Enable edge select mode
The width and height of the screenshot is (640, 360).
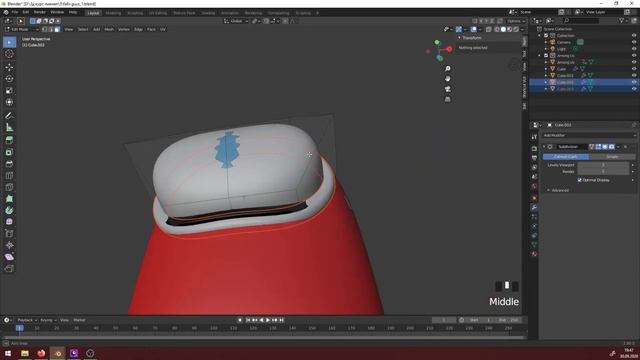click(51, 29)
